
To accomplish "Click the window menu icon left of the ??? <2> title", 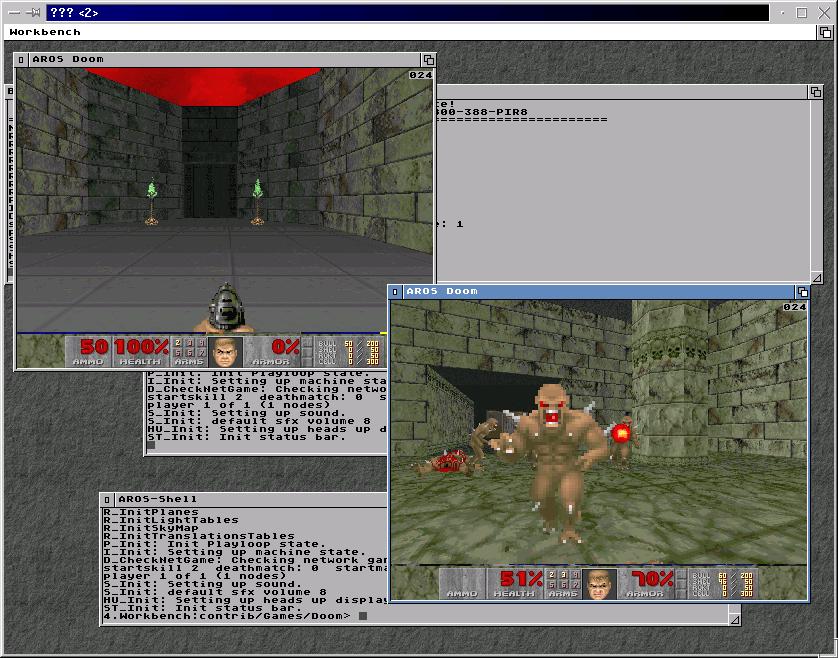I will click(x=14, y=13).
